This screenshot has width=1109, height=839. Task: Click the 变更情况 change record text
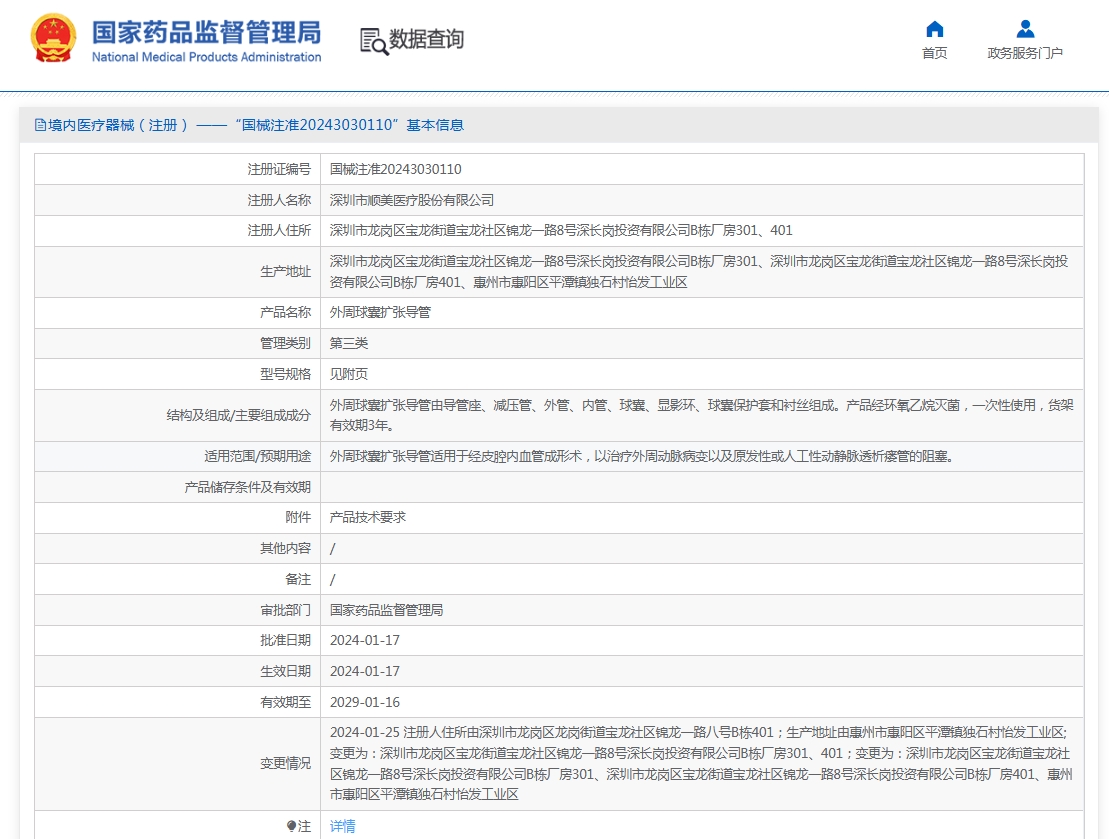701,764
